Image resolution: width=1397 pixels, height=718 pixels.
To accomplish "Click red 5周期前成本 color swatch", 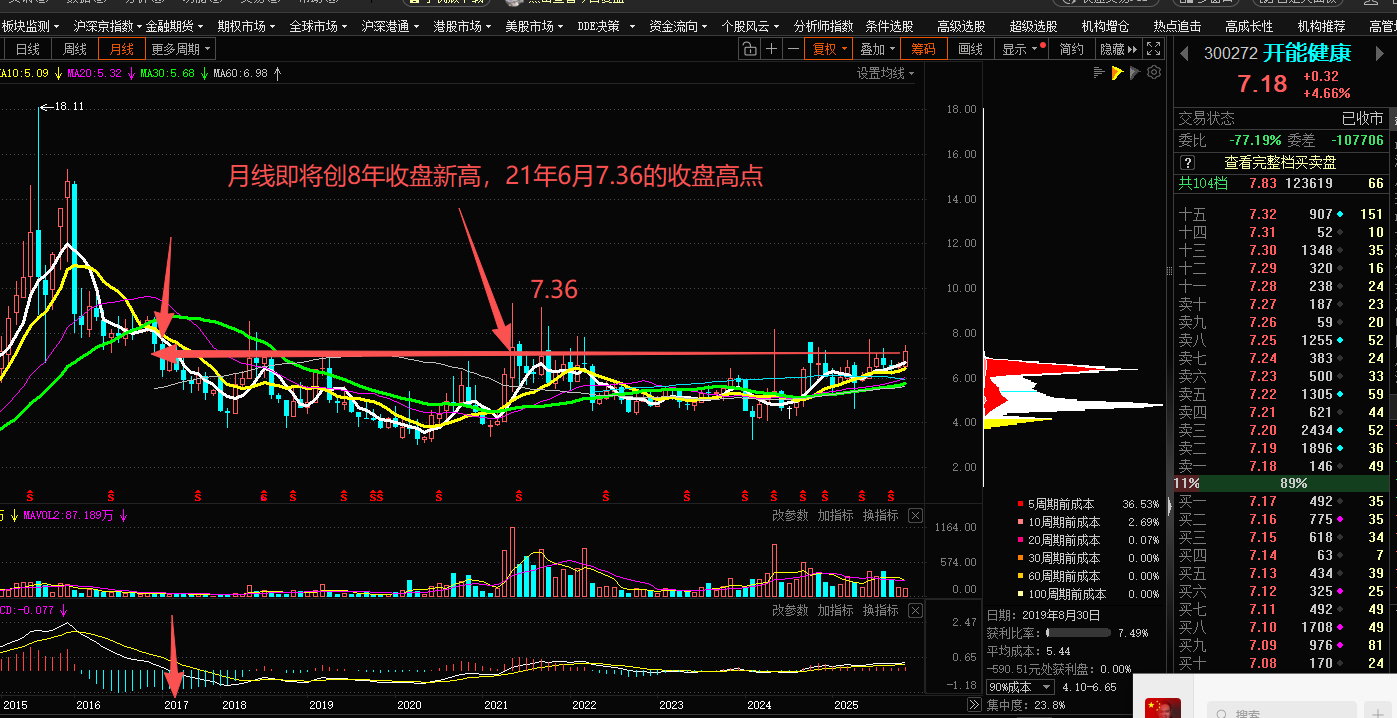I will point(1020,504).
